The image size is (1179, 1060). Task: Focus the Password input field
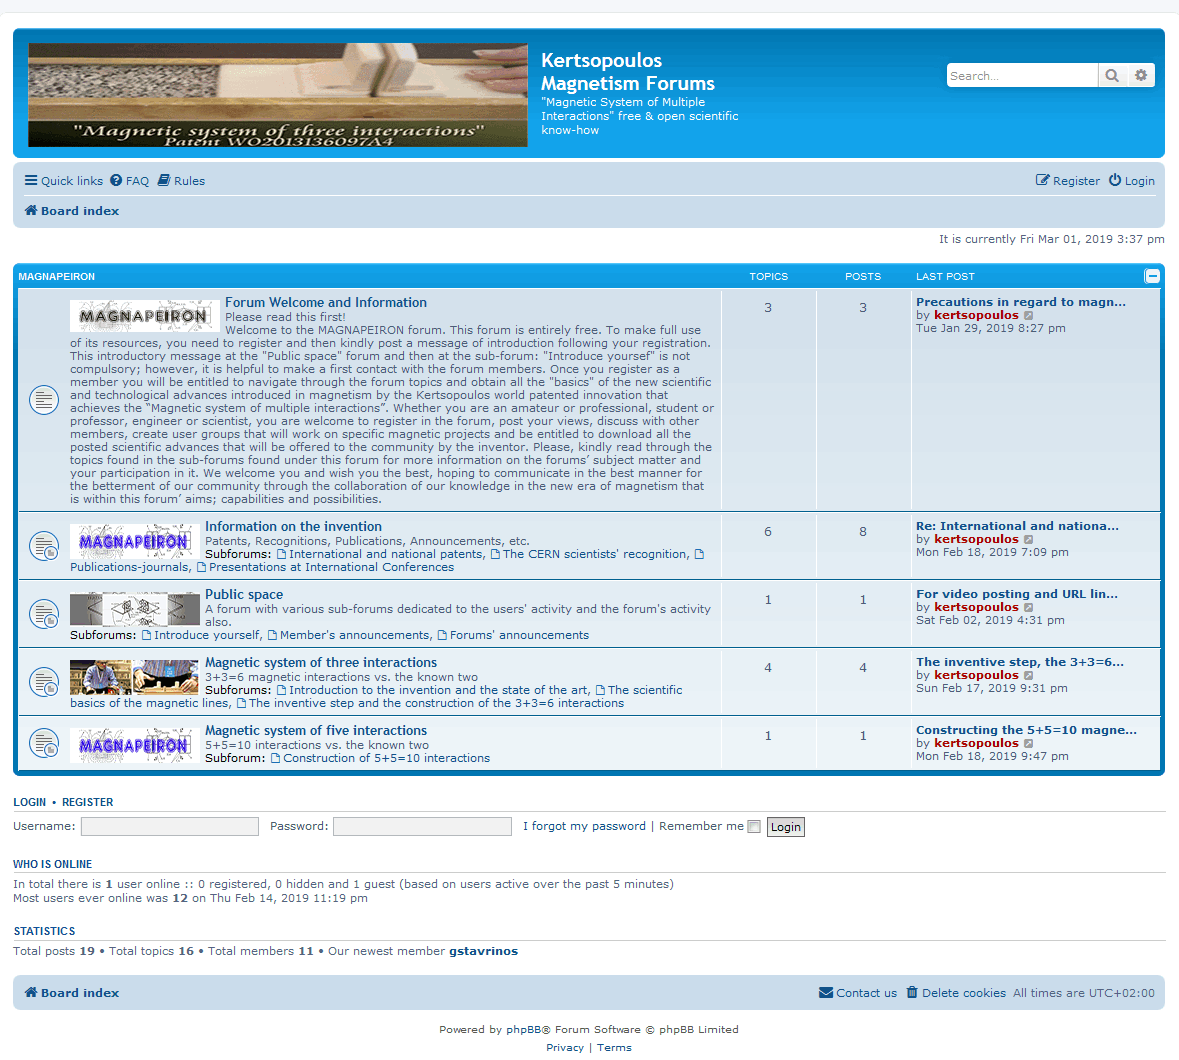tap(422, 827)
